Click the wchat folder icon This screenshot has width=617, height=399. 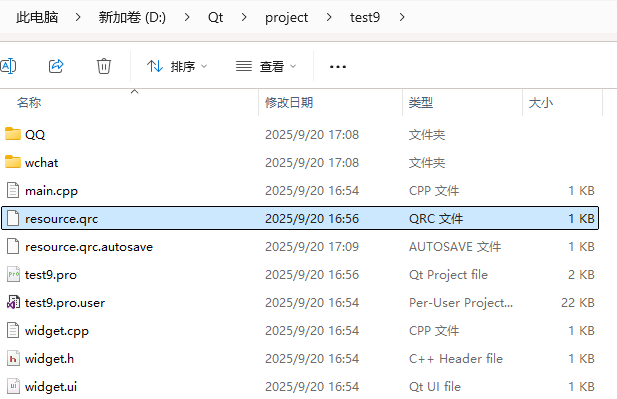[x=13, y=162]
